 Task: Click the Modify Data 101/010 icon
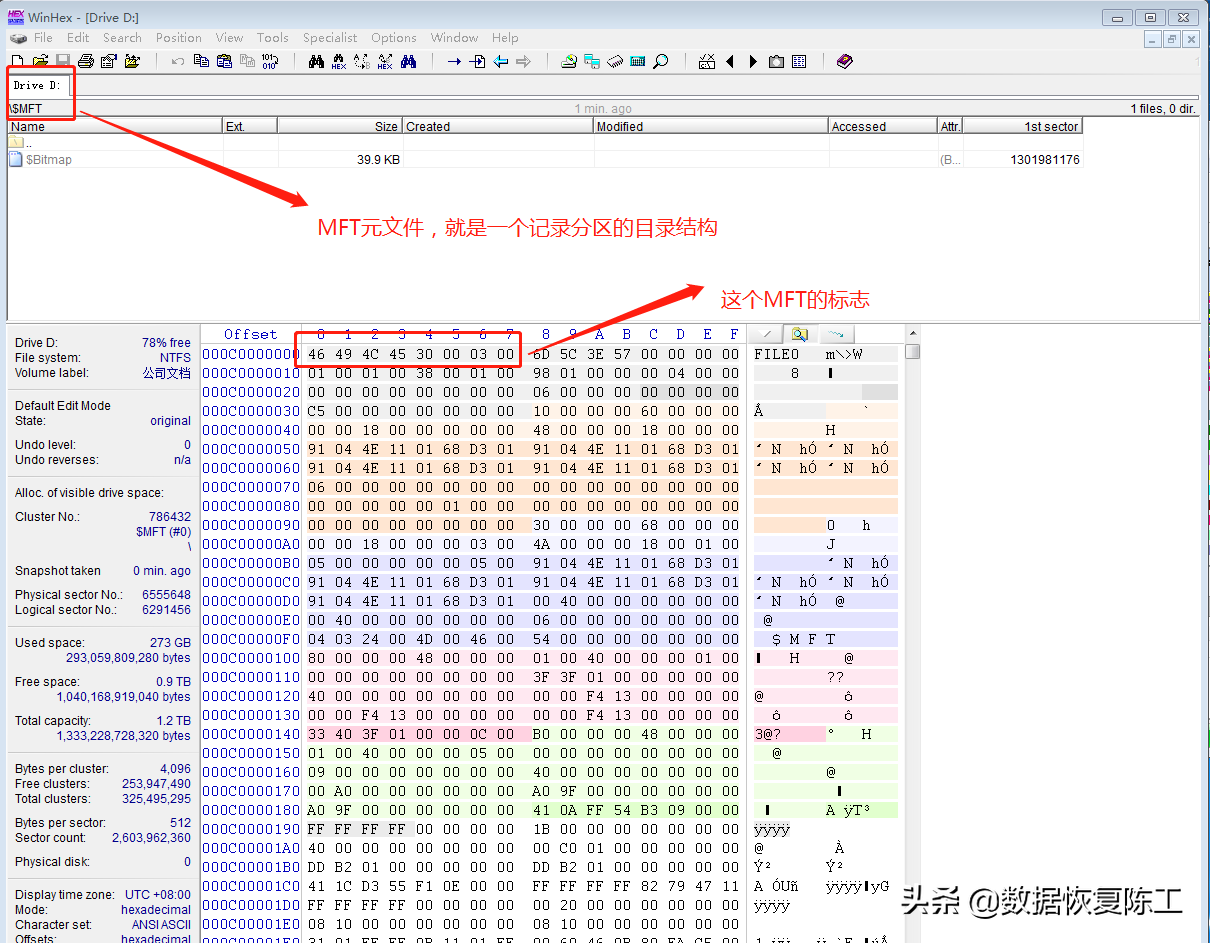(x=269, y=62)
